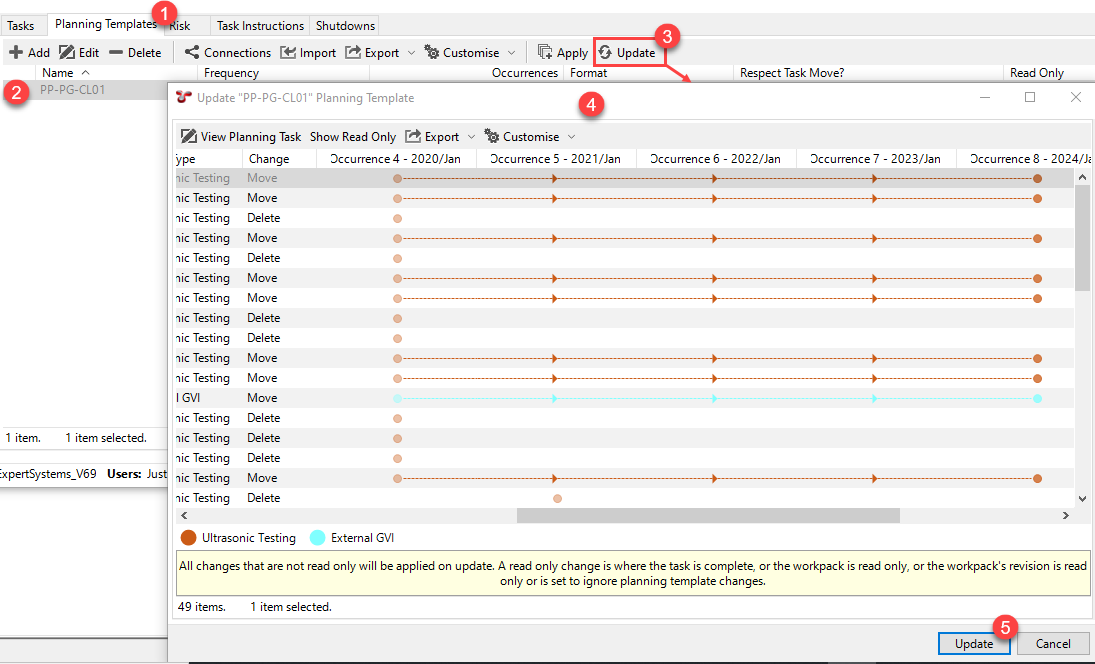The image size is (1095, 664).
Task: Maximize the Update Planning Template dialog
Action: (x=1030, y=97)
